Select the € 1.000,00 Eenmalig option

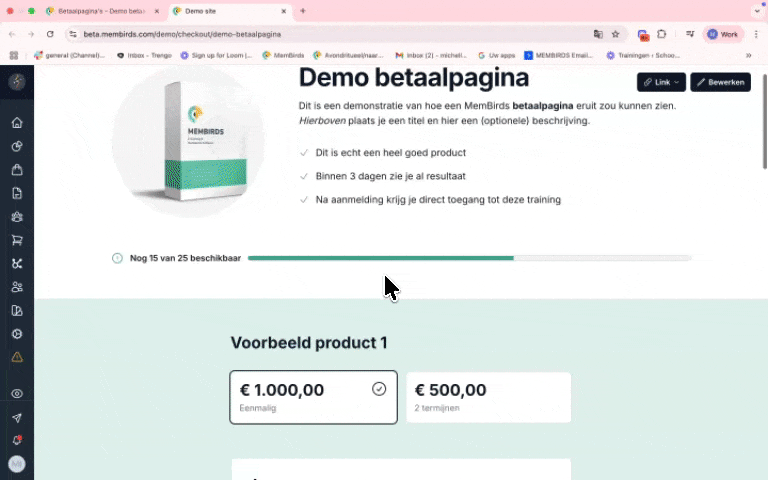313,397
